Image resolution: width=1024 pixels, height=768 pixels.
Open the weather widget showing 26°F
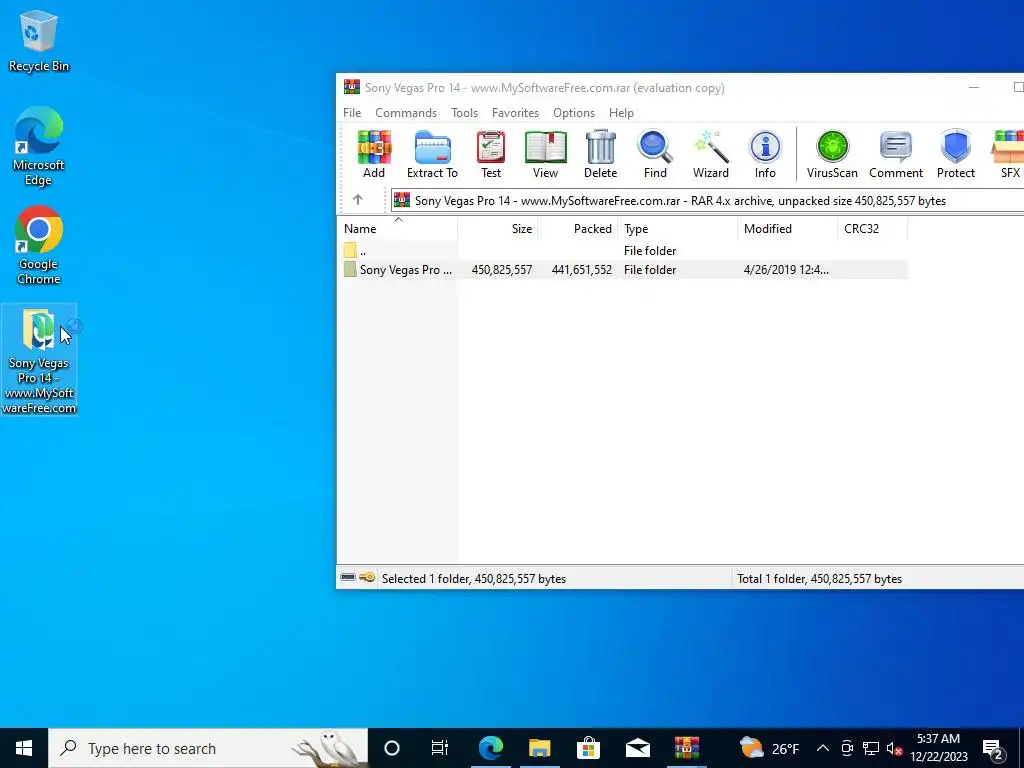click(770, 748)
